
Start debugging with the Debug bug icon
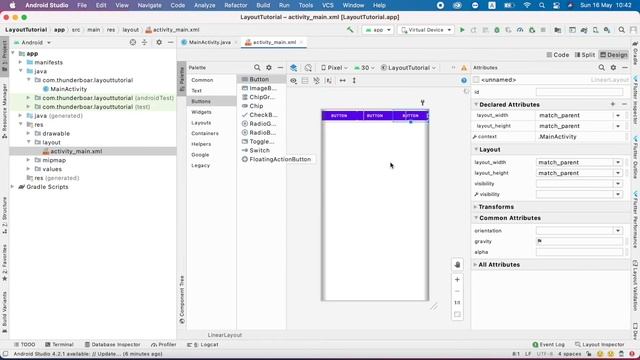(x=497, y=30)
